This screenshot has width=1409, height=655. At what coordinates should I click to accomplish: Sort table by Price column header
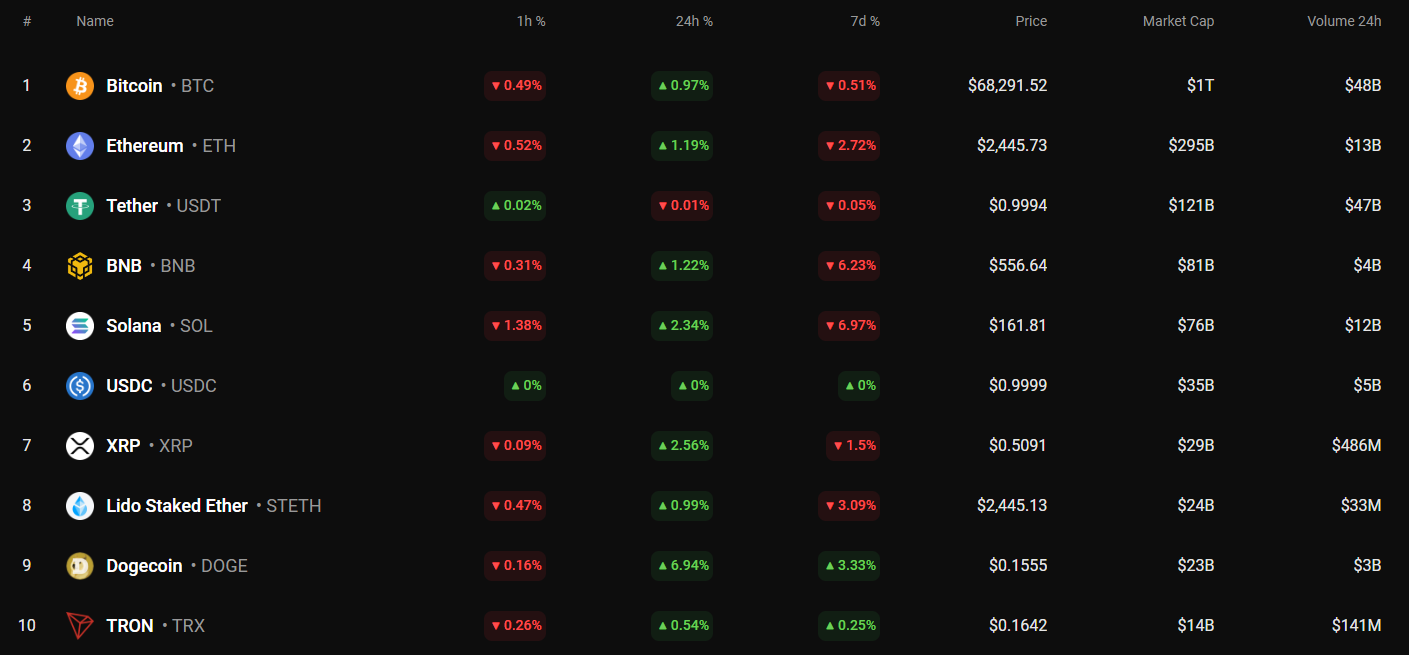tap(1031, 21)
